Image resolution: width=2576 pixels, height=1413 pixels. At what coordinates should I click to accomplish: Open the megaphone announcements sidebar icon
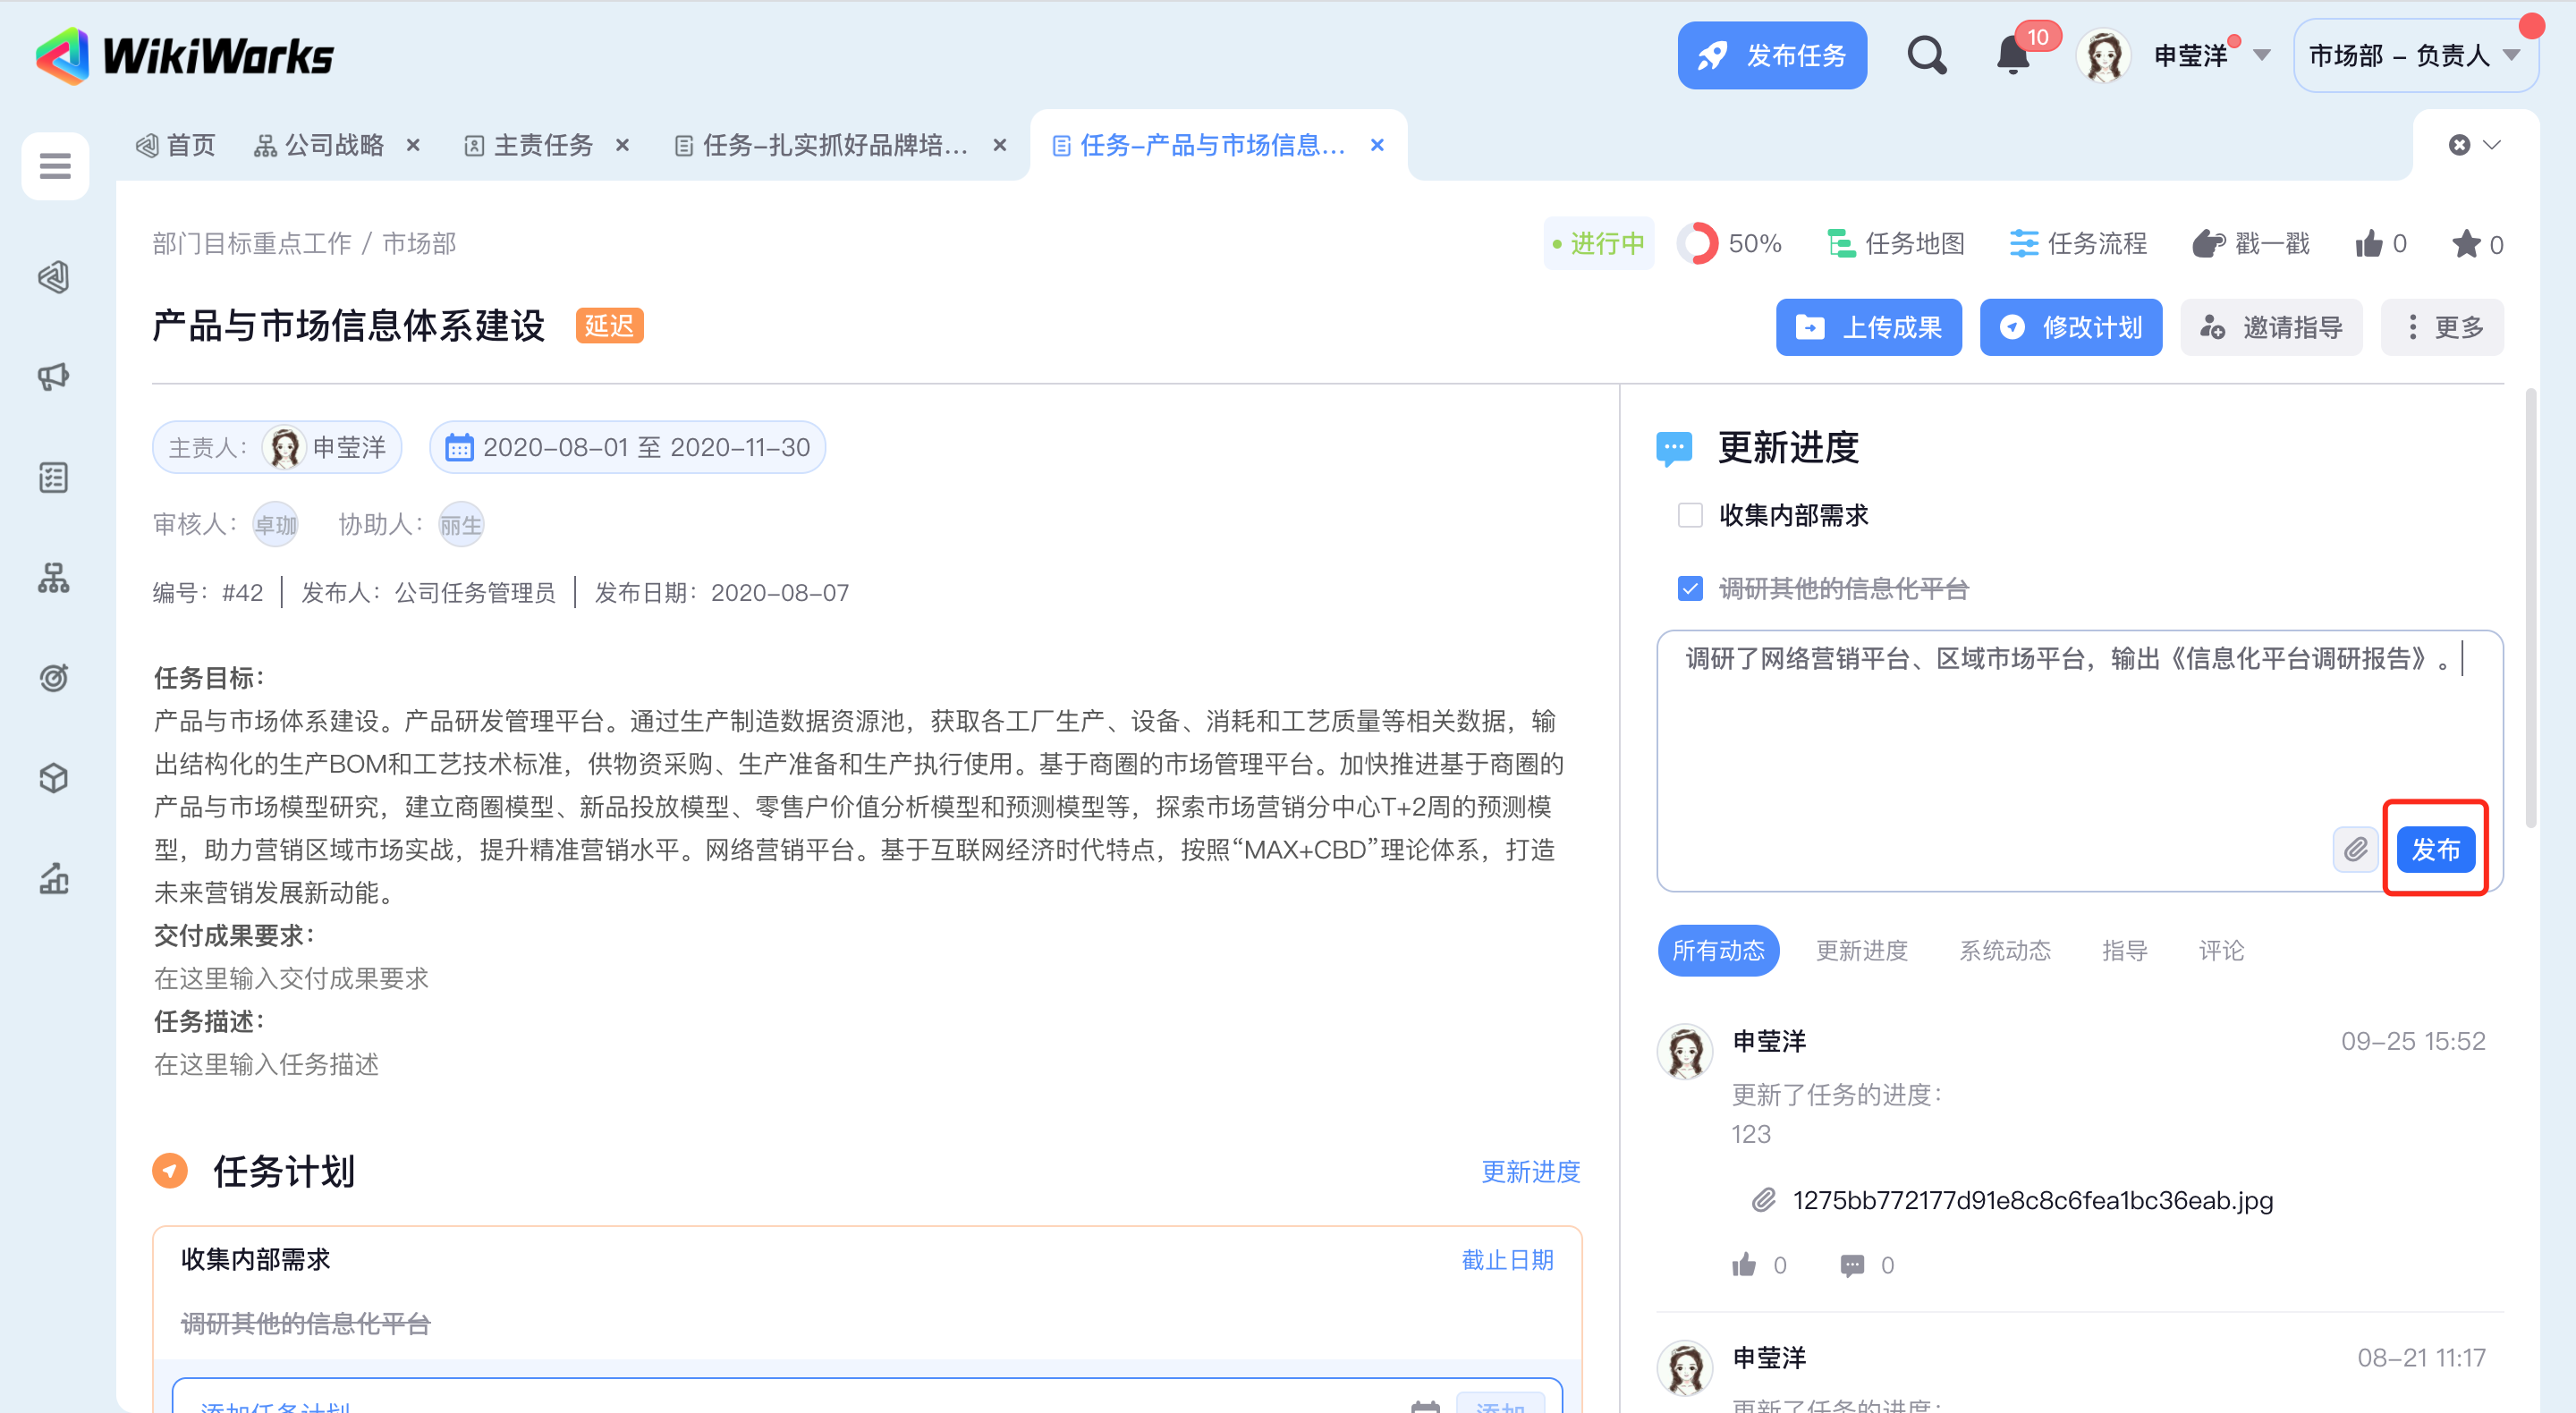(x=54, y=377)
